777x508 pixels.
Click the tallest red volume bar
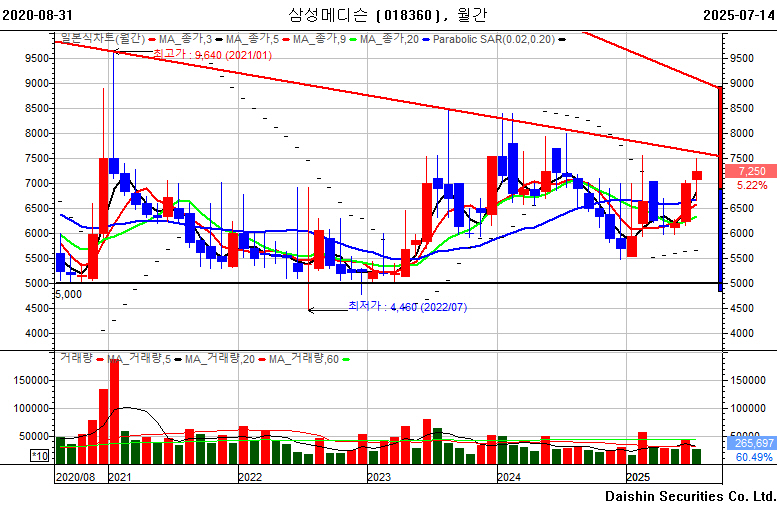click(114, 409)
